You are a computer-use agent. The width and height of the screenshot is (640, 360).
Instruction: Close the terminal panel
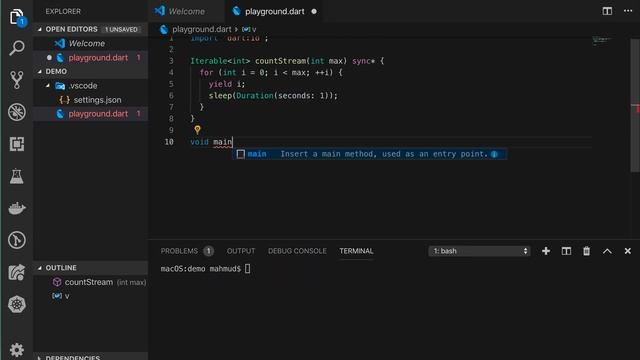628,251
